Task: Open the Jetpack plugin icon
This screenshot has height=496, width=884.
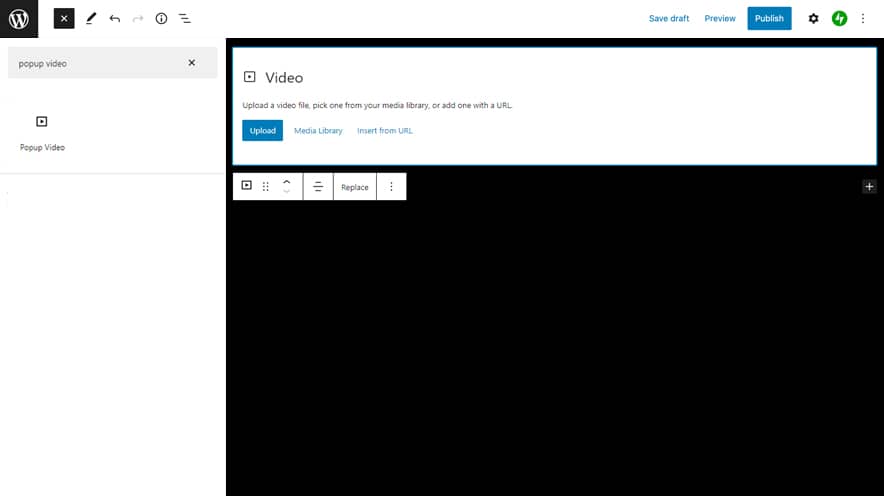Action: pos(839,19)
